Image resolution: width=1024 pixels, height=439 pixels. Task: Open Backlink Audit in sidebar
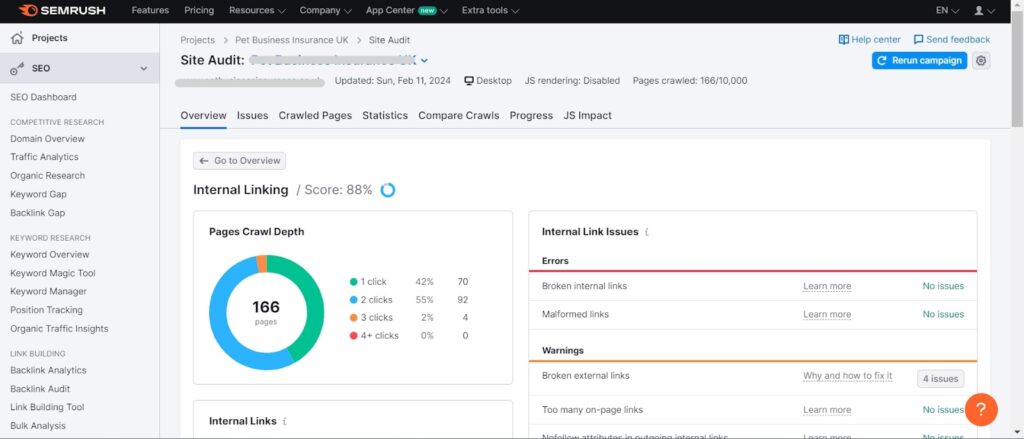pos(40,389)
